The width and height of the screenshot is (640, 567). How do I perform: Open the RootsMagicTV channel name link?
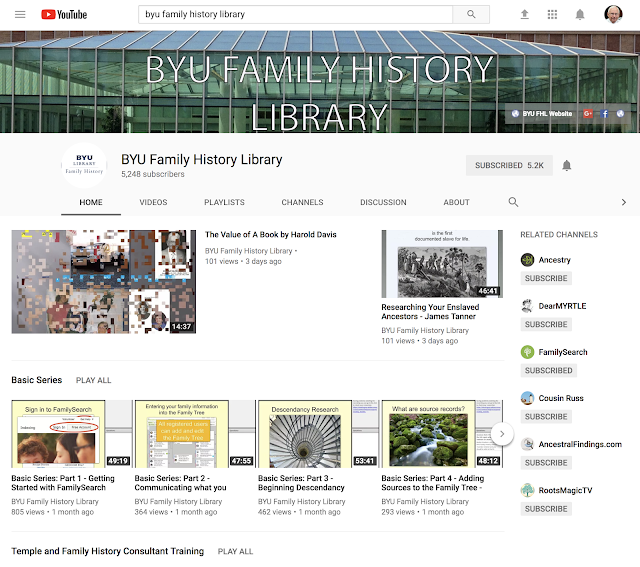565,490
